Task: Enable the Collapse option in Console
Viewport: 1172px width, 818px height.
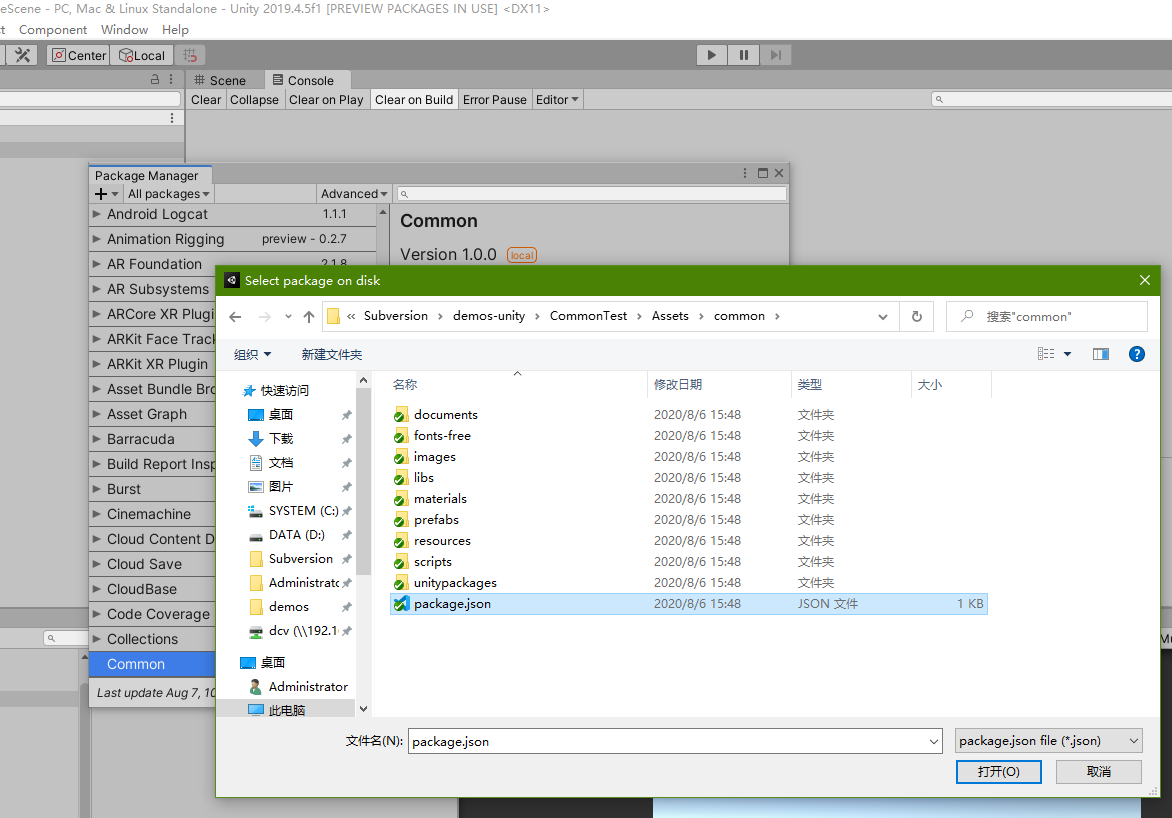Action: click(x=254, y=99)
